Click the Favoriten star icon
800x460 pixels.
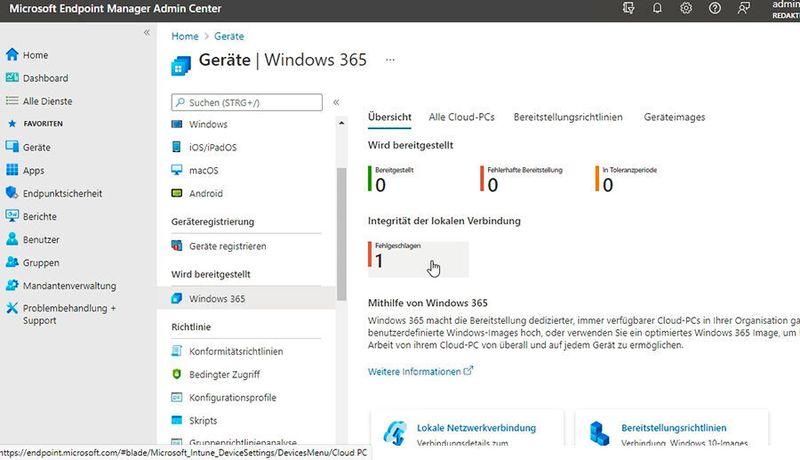(x=12, y=123)
